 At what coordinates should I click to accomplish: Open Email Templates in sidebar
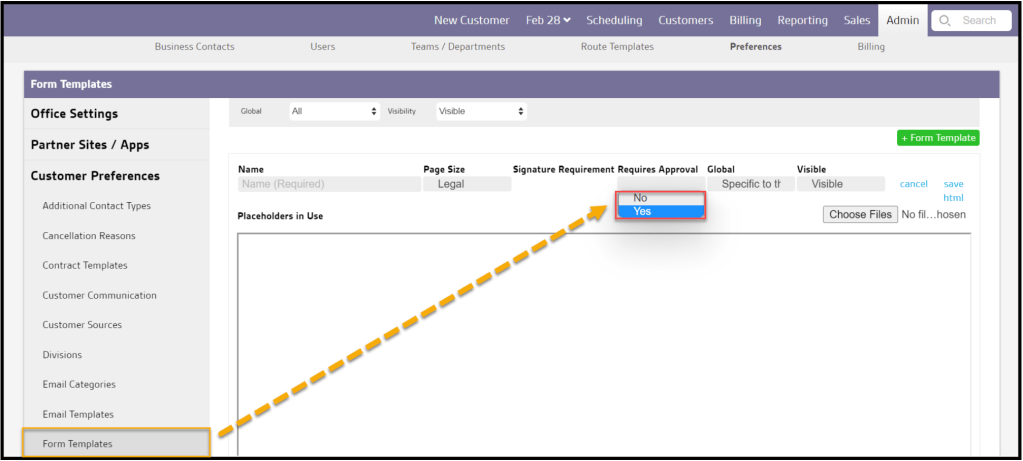point(78,414)
